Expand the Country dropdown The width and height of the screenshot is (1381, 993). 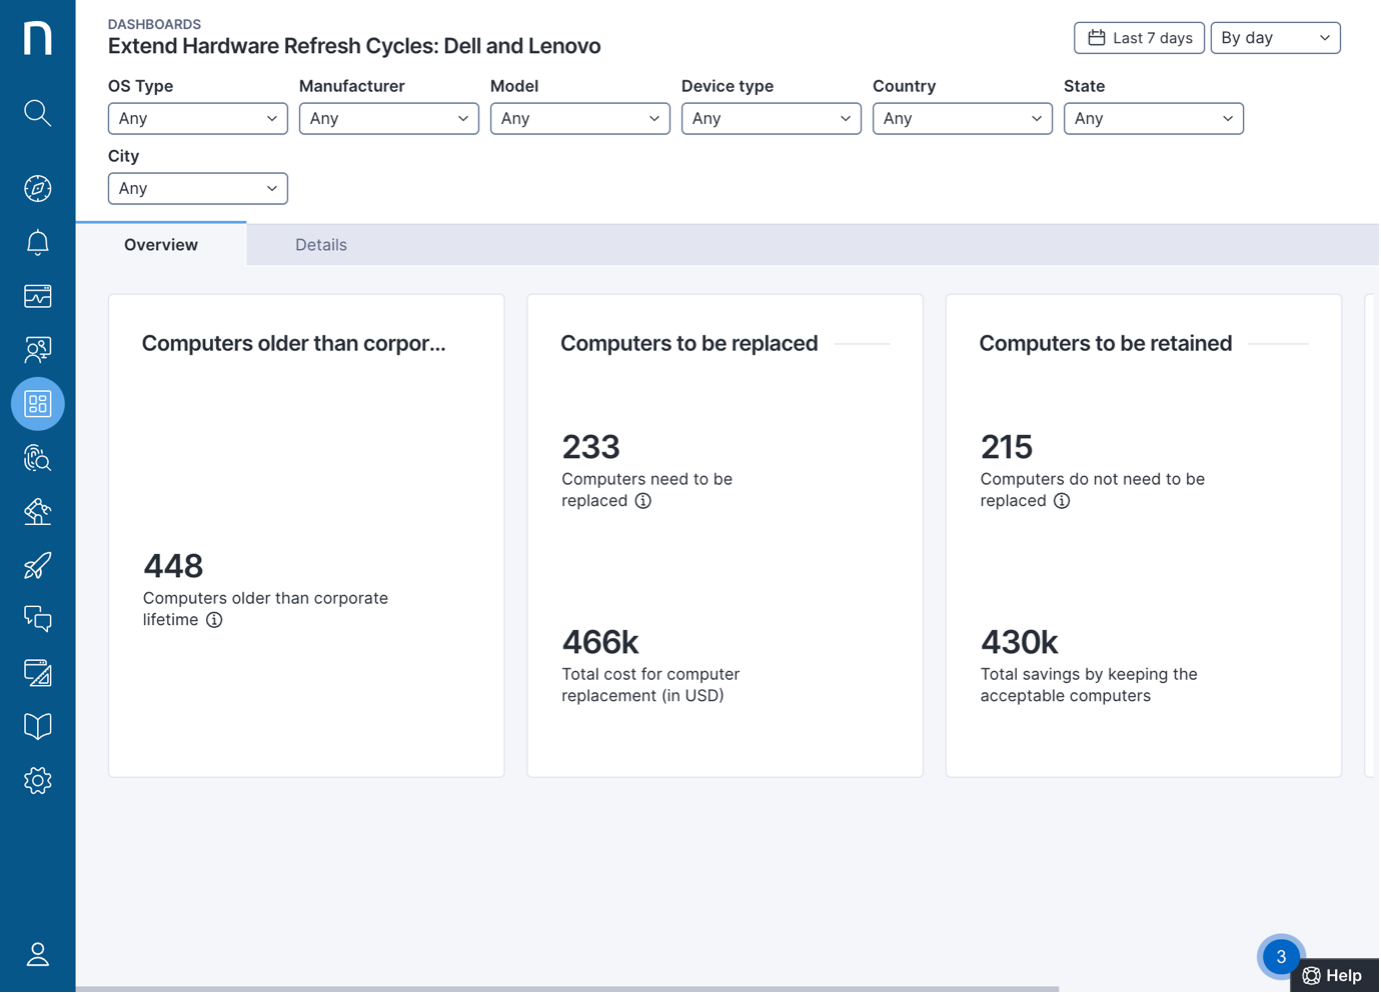click(x=961, y=118)
